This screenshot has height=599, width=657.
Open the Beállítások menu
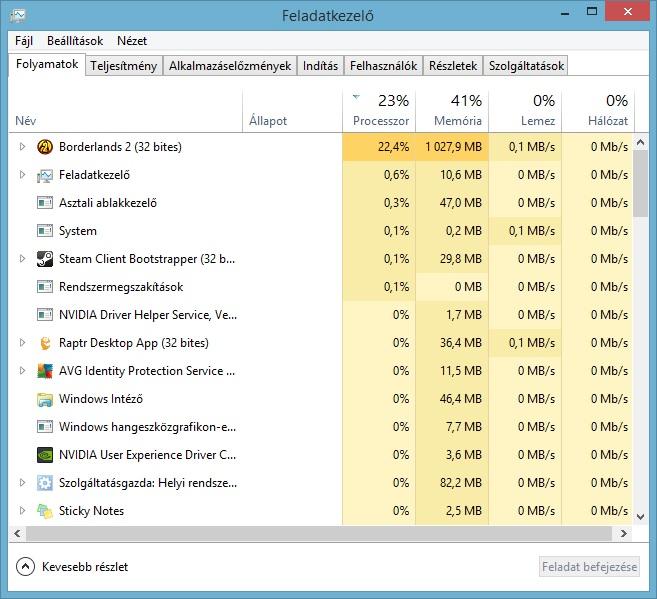point(75,41)
